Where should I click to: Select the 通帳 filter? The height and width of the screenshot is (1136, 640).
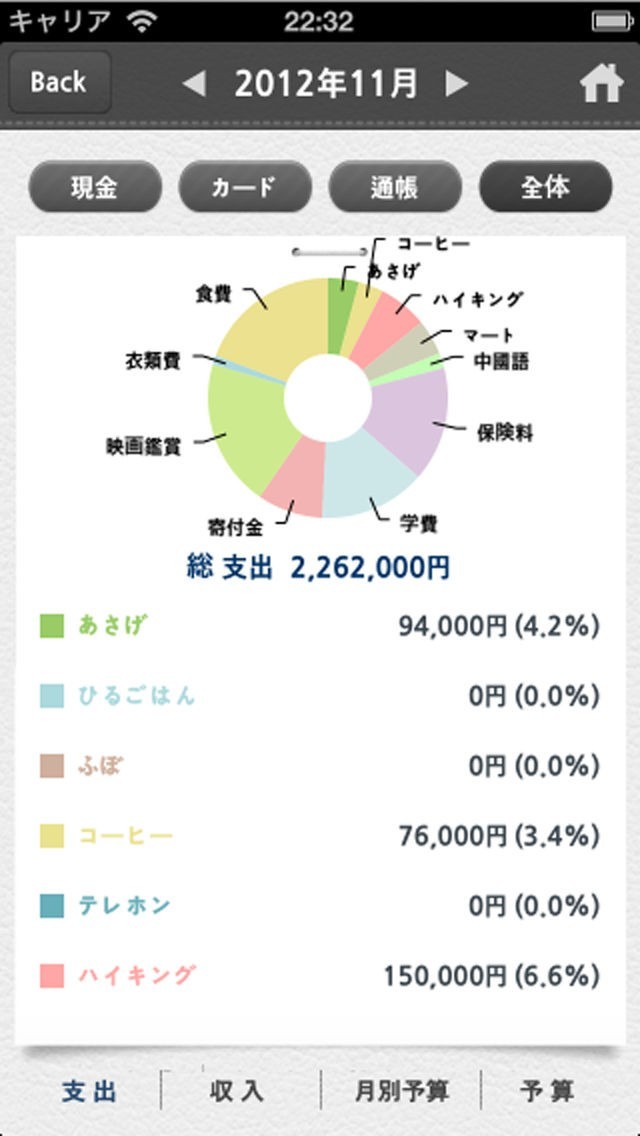point(395,187)
